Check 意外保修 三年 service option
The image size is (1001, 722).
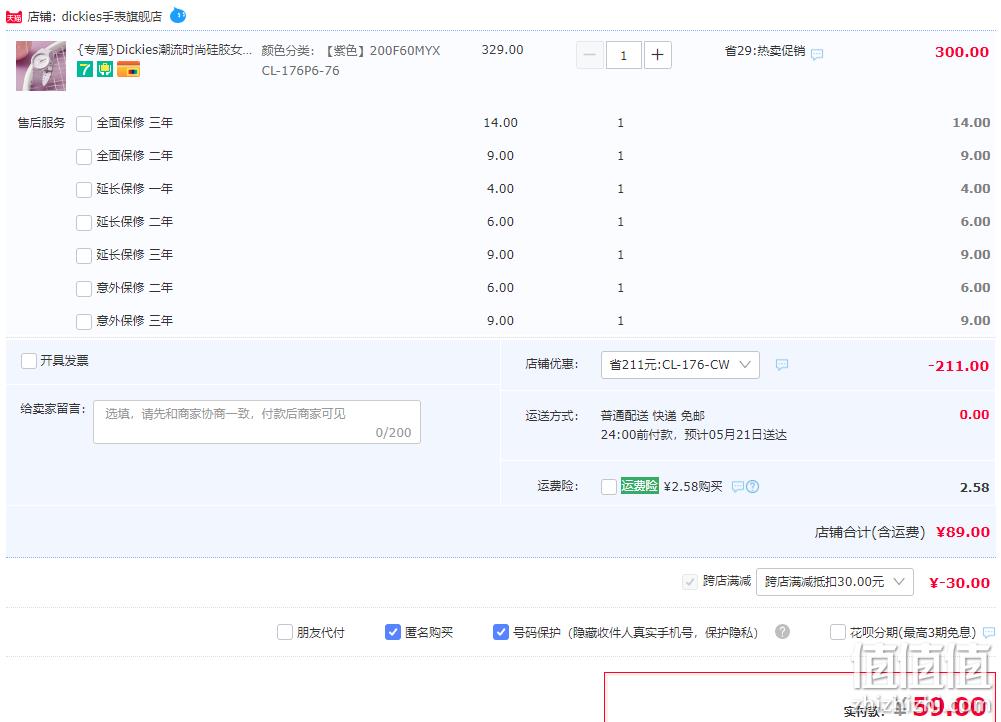[x=84, y=321]
